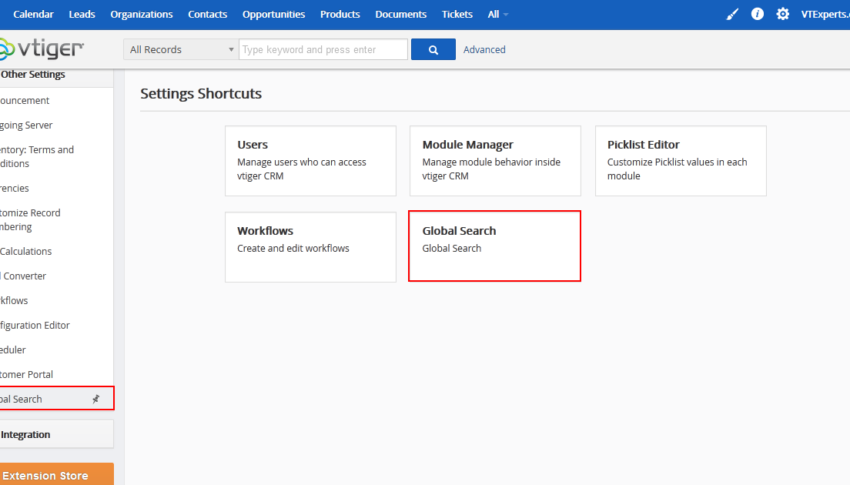Open the theme brush icon in top bar

tap(732, 14)
